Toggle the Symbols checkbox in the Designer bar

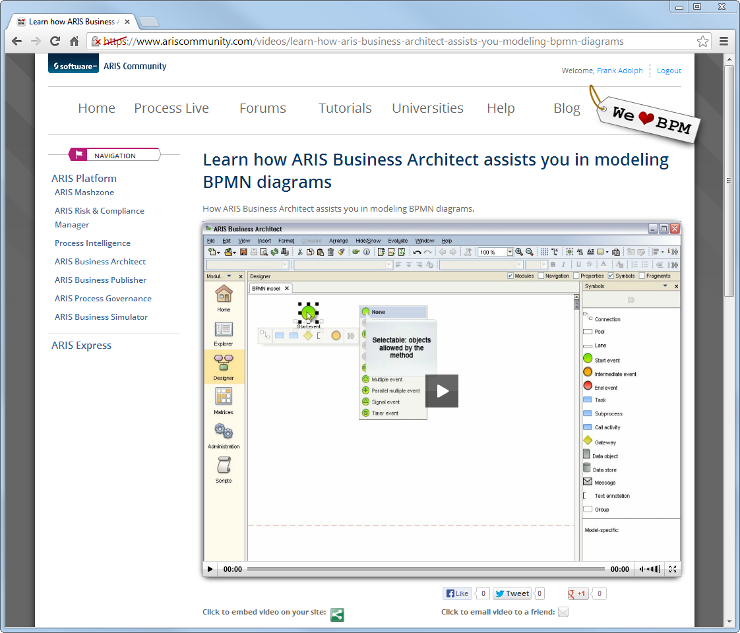[611, 276]
